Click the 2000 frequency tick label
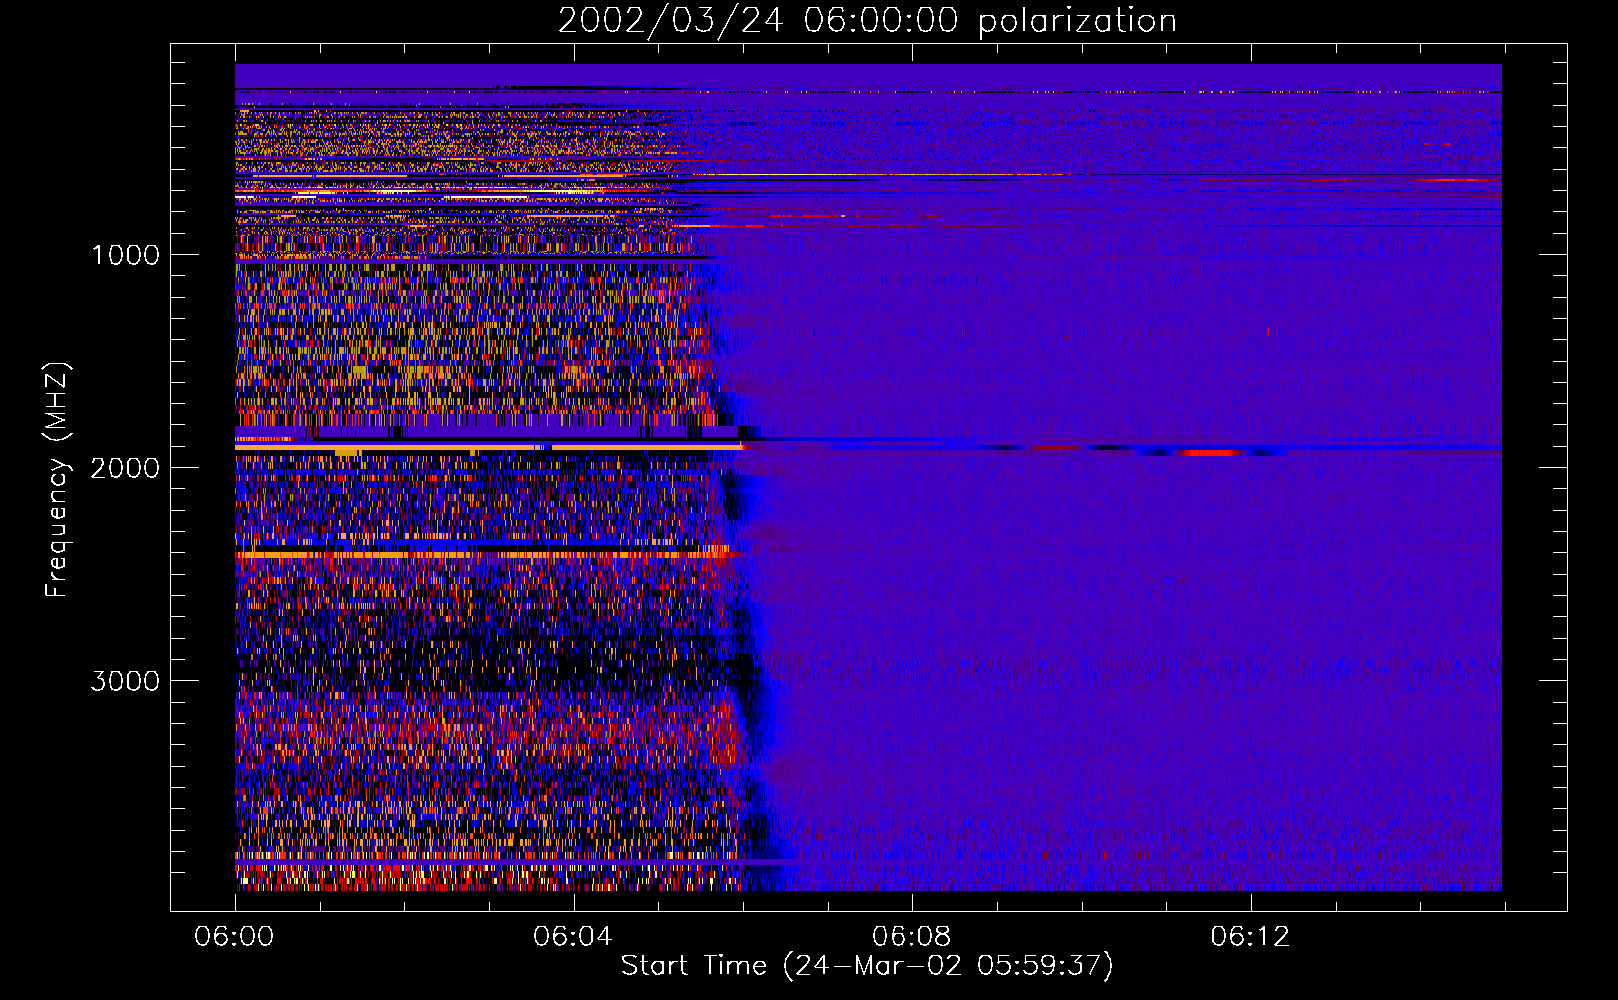 pyautogui.click(x=125, y=468)
